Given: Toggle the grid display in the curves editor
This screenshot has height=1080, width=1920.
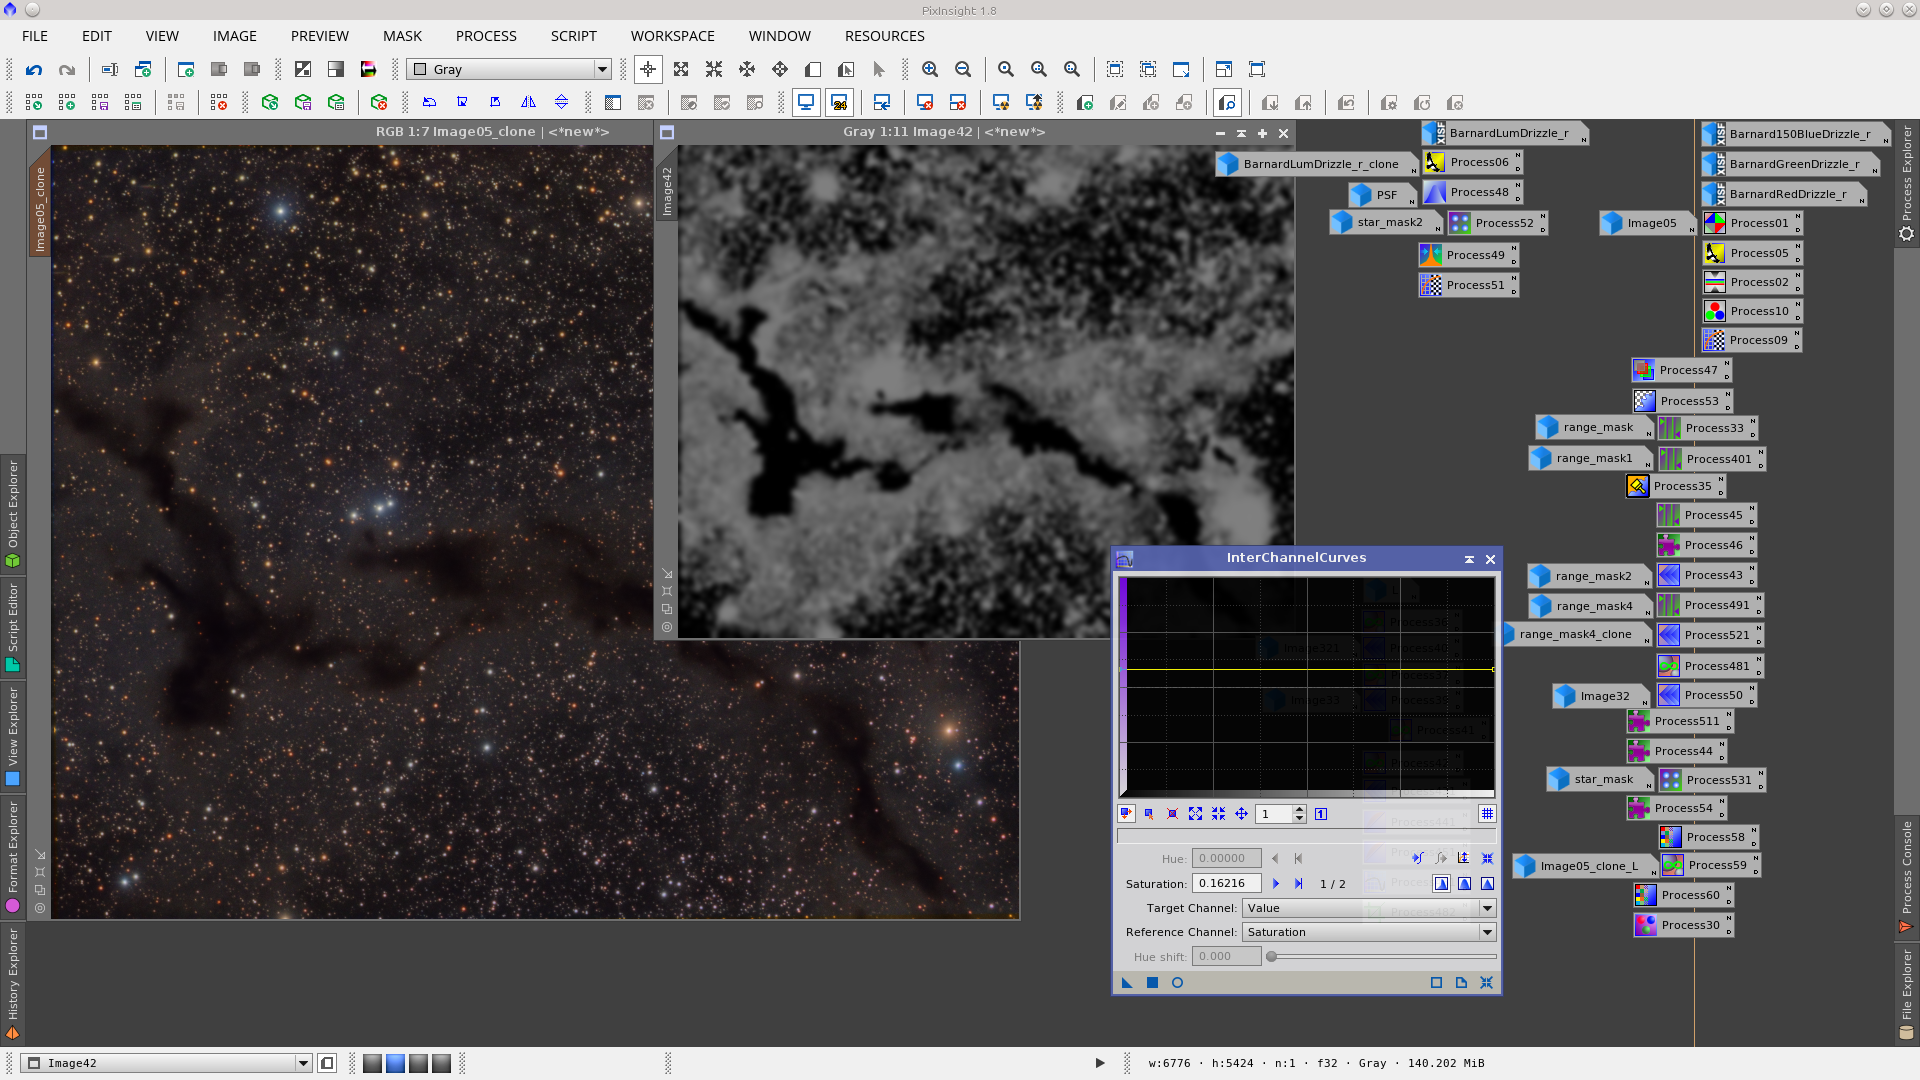Looking at the screenshot, I should pyautogui.click(x=1487, y=814).
